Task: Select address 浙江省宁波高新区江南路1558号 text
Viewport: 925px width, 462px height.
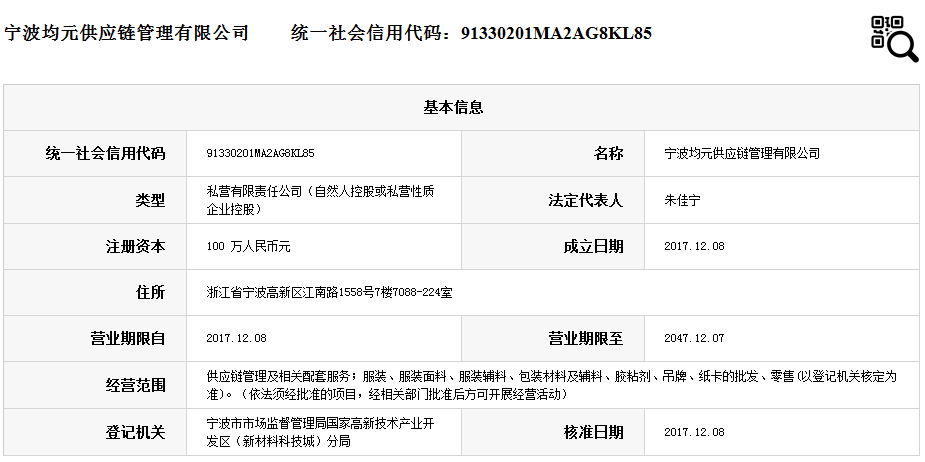Action: coord(330,293)
